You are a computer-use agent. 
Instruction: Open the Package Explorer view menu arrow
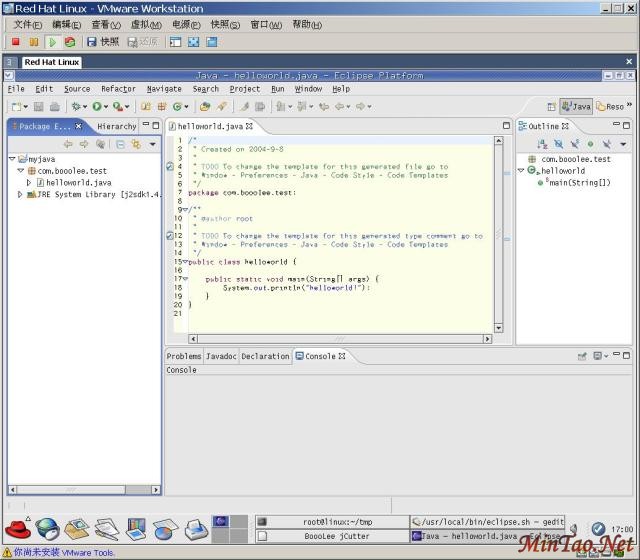point(152,145)
